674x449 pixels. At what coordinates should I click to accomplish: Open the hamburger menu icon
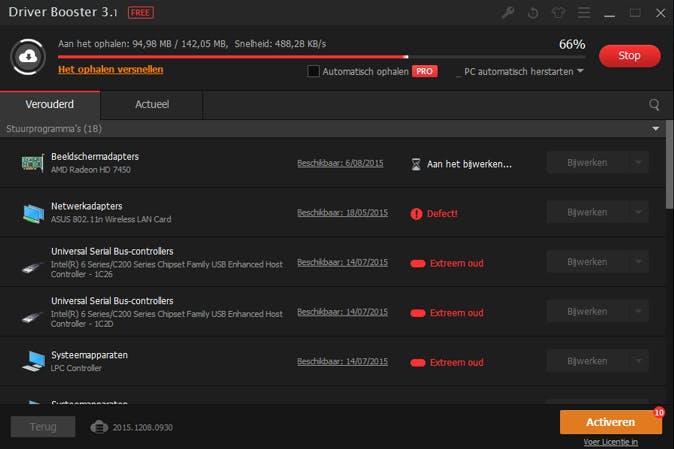(584, 12)
